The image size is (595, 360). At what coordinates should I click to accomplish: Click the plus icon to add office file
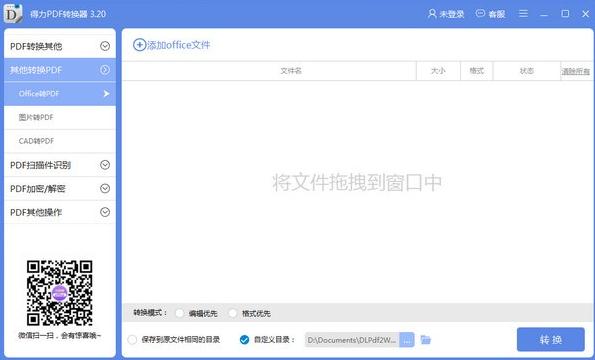click(x=139, y=45)
